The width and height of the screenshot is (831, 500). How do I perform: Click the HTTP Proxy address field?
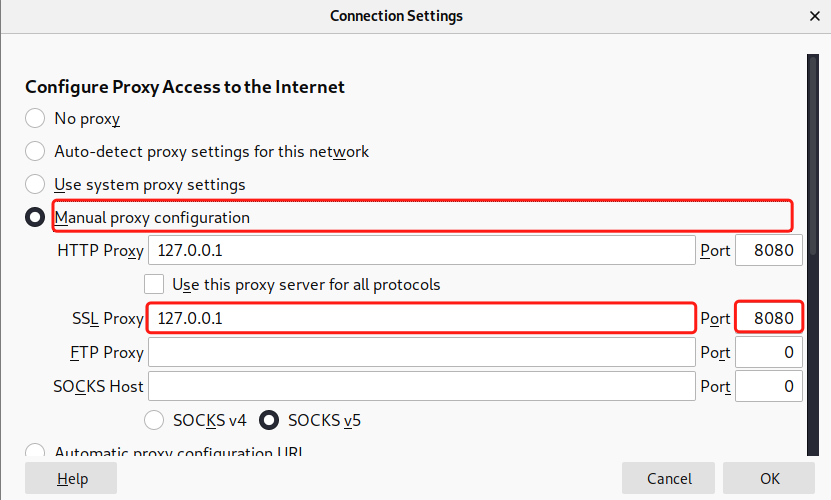click(x=421, y=250)
